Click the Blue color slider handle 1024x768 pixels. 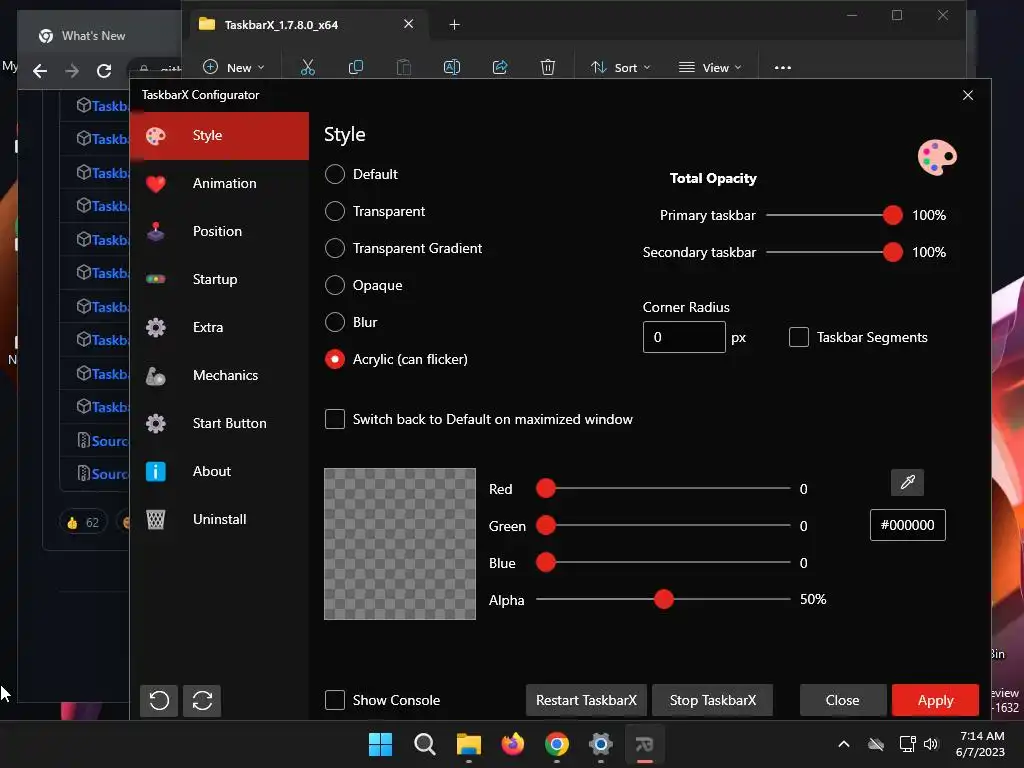tap(546, 562)
